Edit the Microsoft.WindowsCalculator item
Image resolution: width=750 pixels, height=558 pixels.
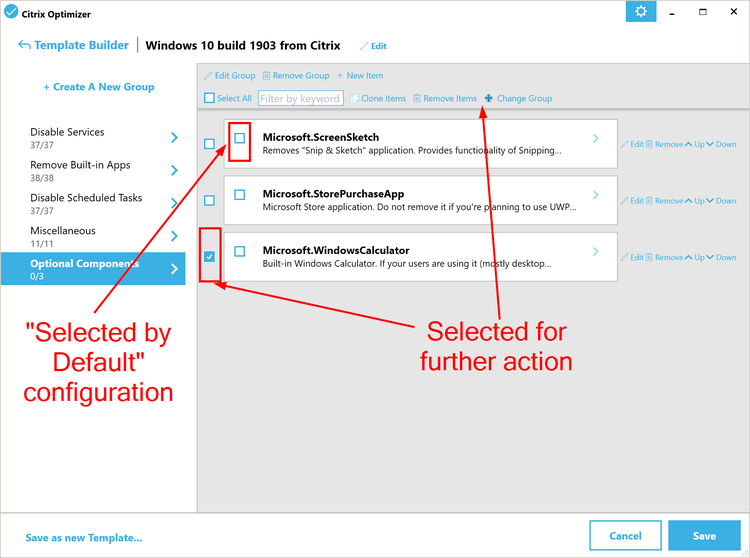tap(632, 257)
